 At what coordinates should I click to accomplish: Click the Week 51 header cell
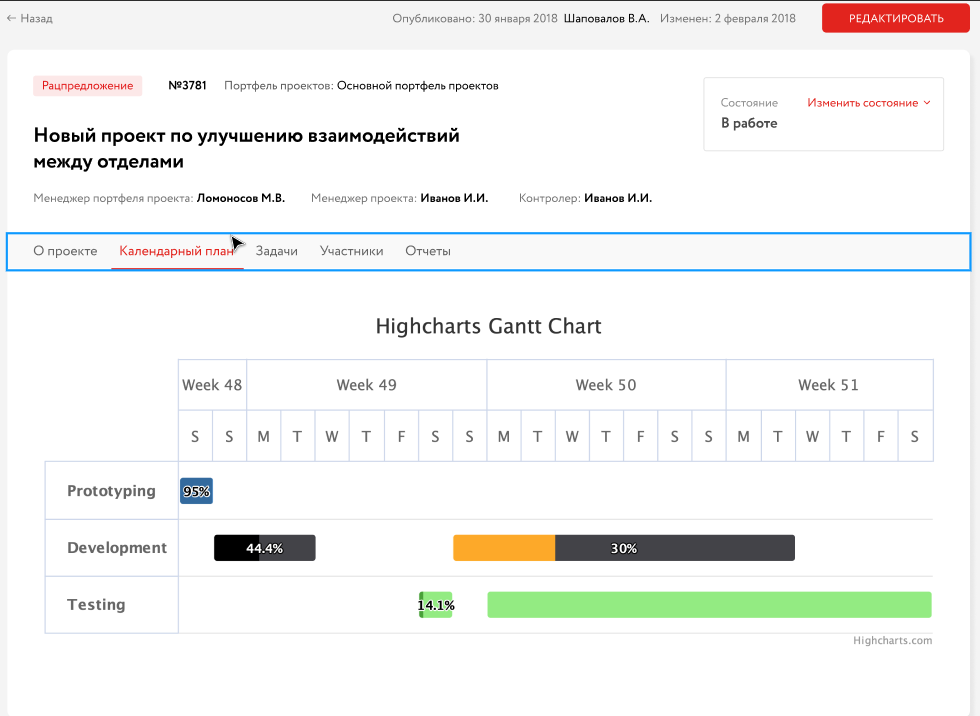tap(828, 385)
